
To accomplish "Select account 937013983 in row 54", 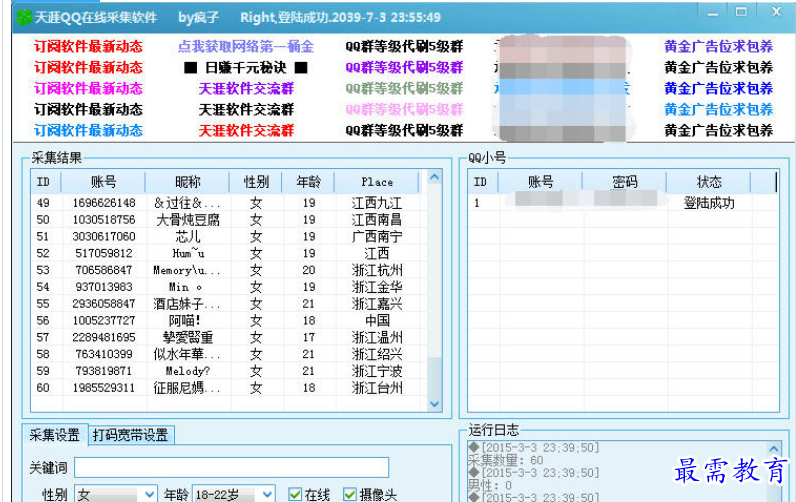I will point(104,287).
